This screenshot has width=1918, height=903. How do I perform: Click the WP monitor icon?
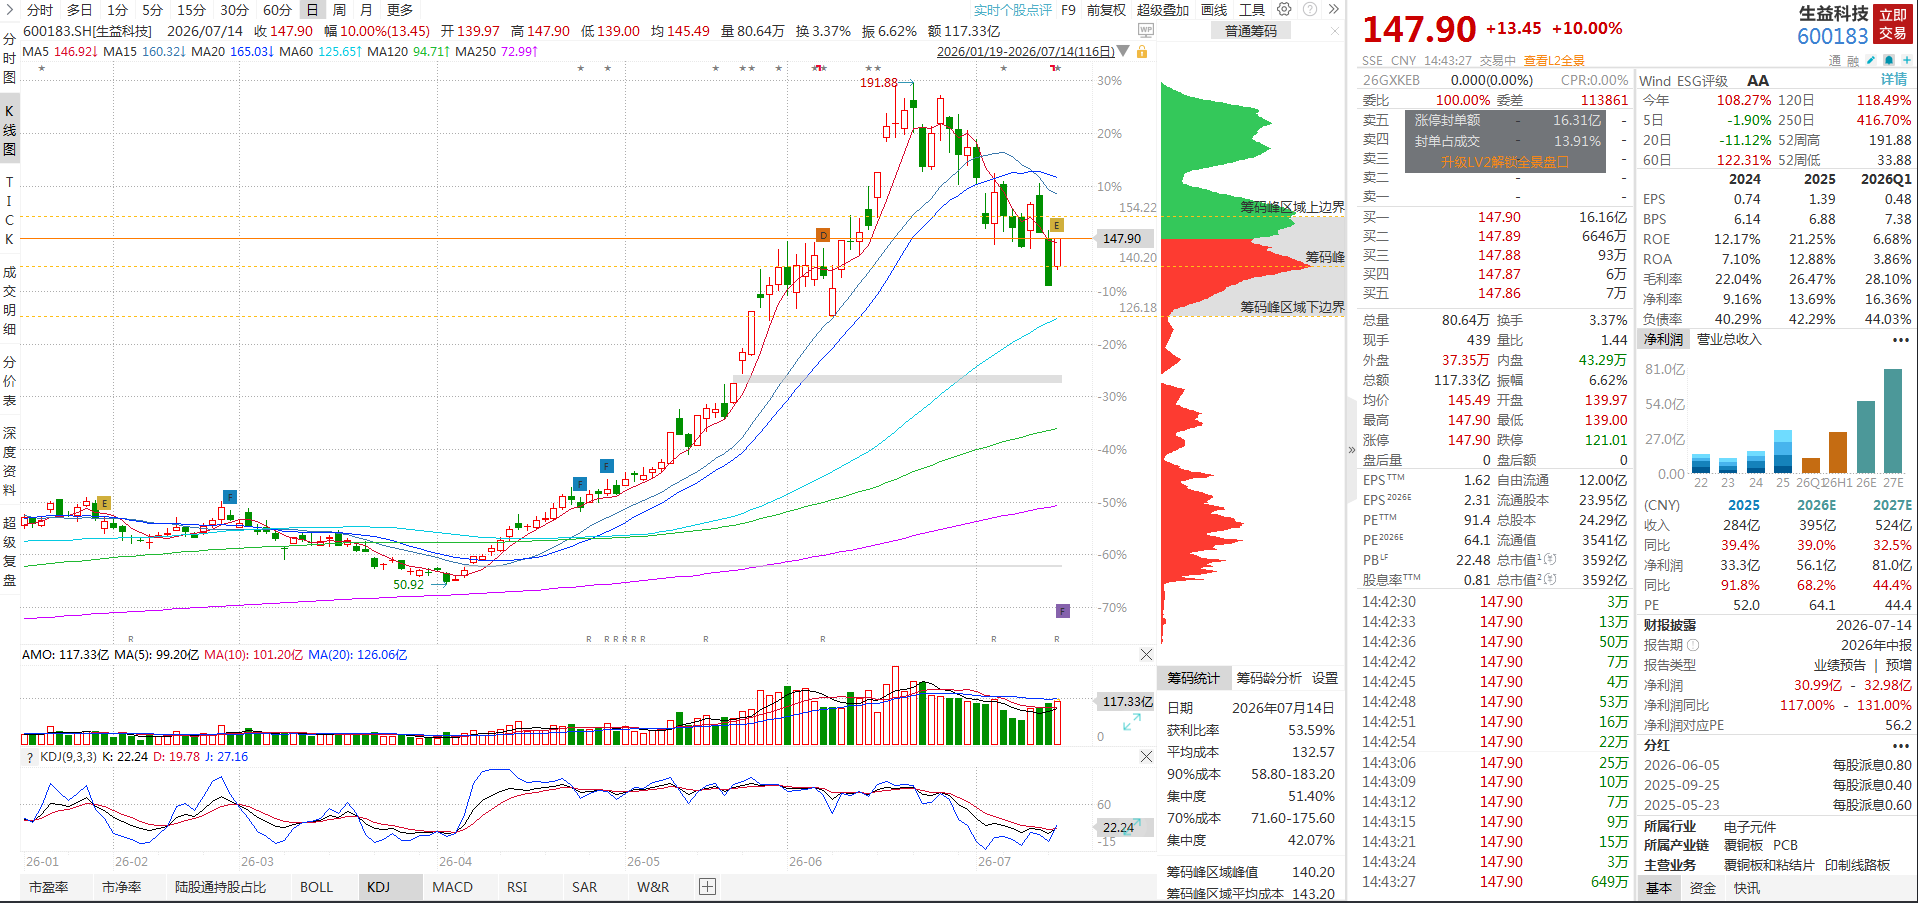pyautogui.click(x=1146, y=30)
